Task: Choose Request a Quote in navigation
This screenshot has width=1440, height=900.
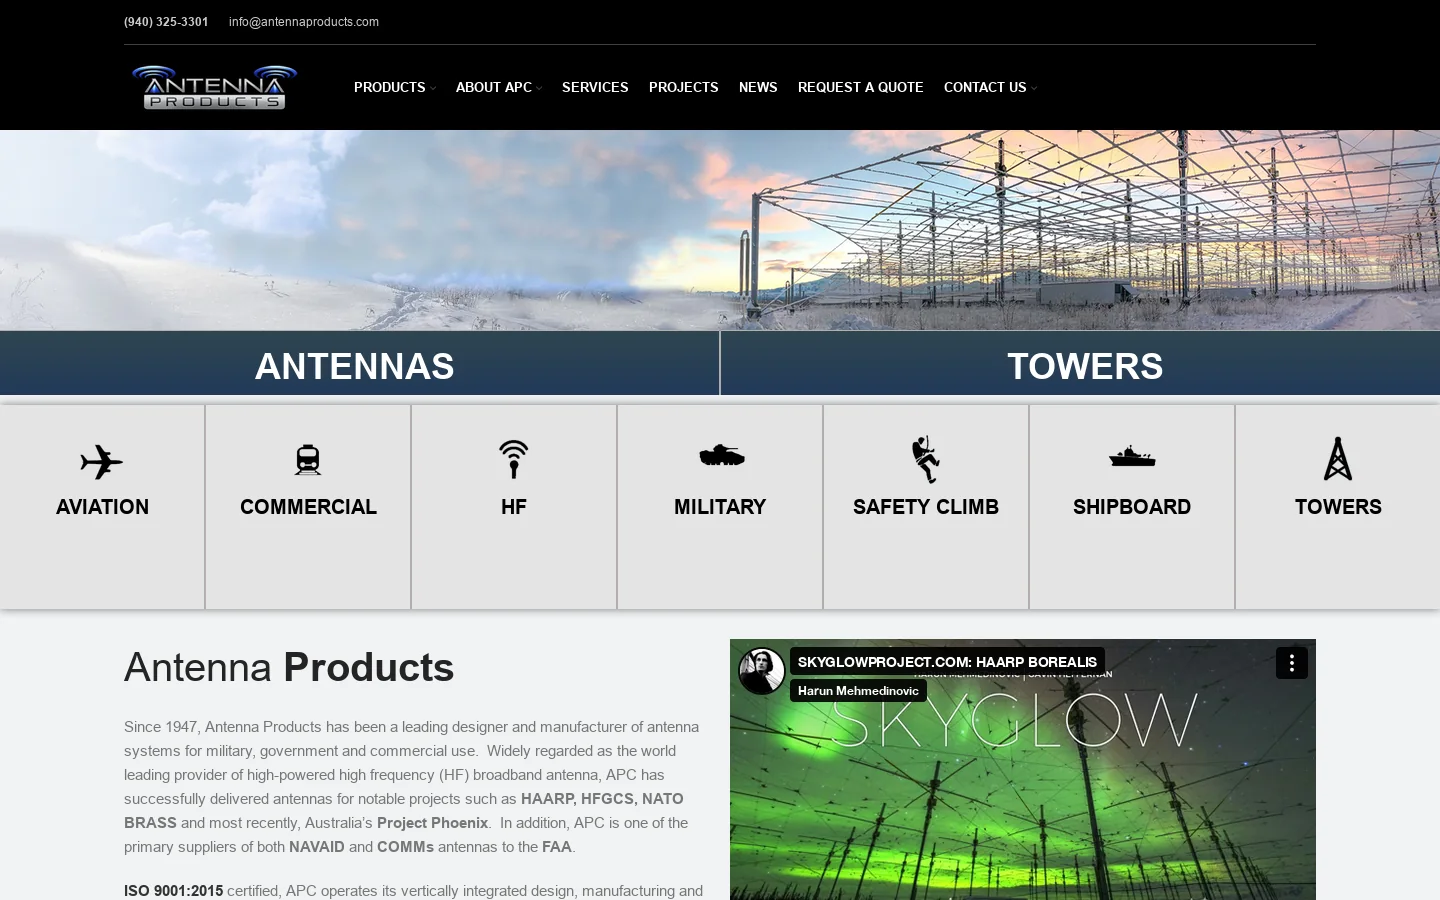Action: pos(861,87)
